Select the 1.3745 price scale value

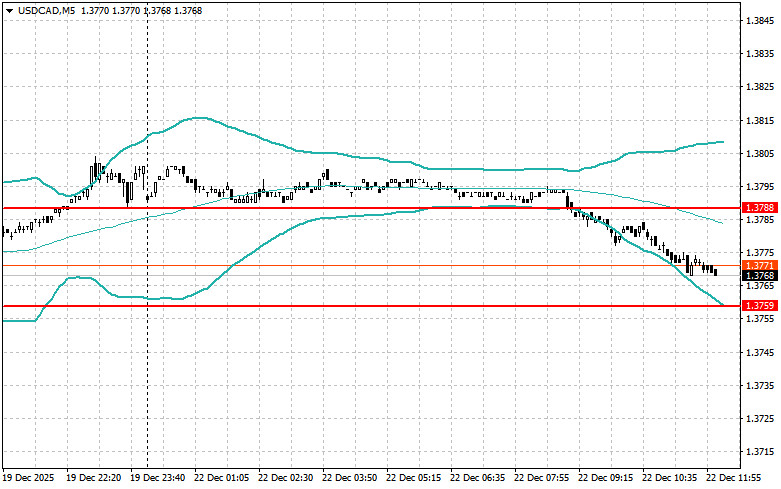760,353
